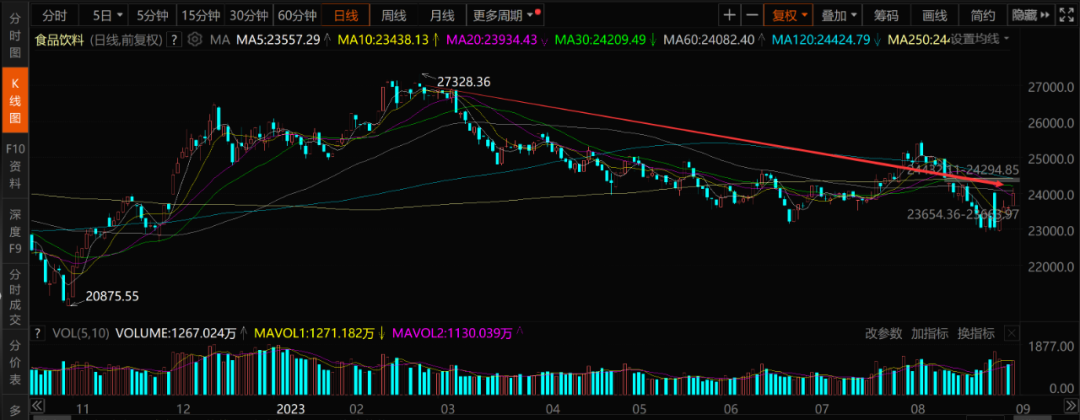This screenshot has width=1080, height=420.
Task: Open 分时成交 in the left sidebar
Action: click(x=15, y=296)
